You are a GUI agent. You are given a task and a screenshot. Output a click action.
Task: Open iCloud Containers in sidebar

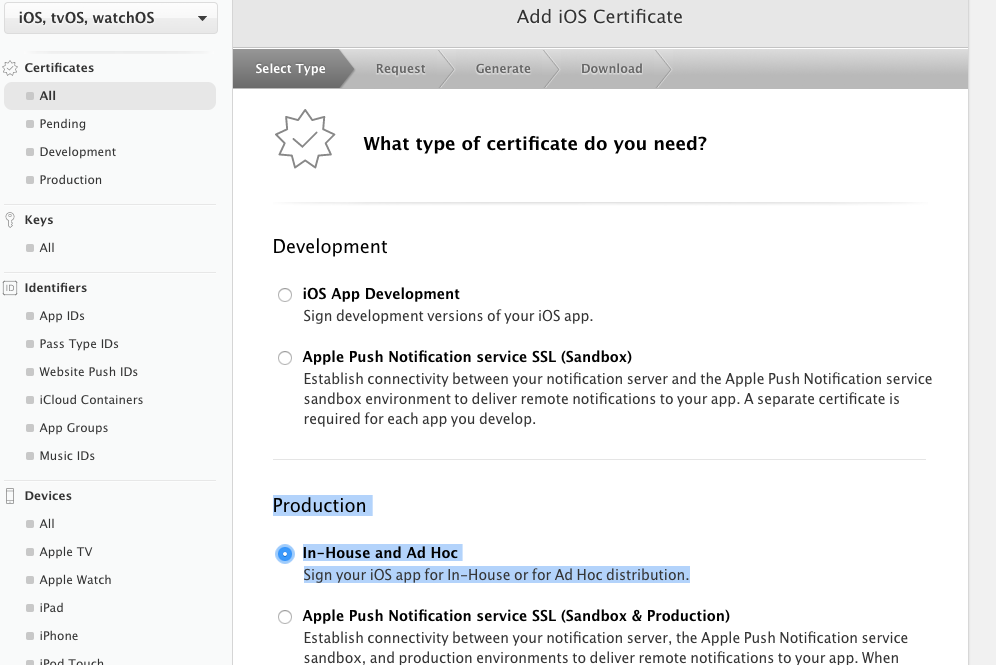point(91,400)
